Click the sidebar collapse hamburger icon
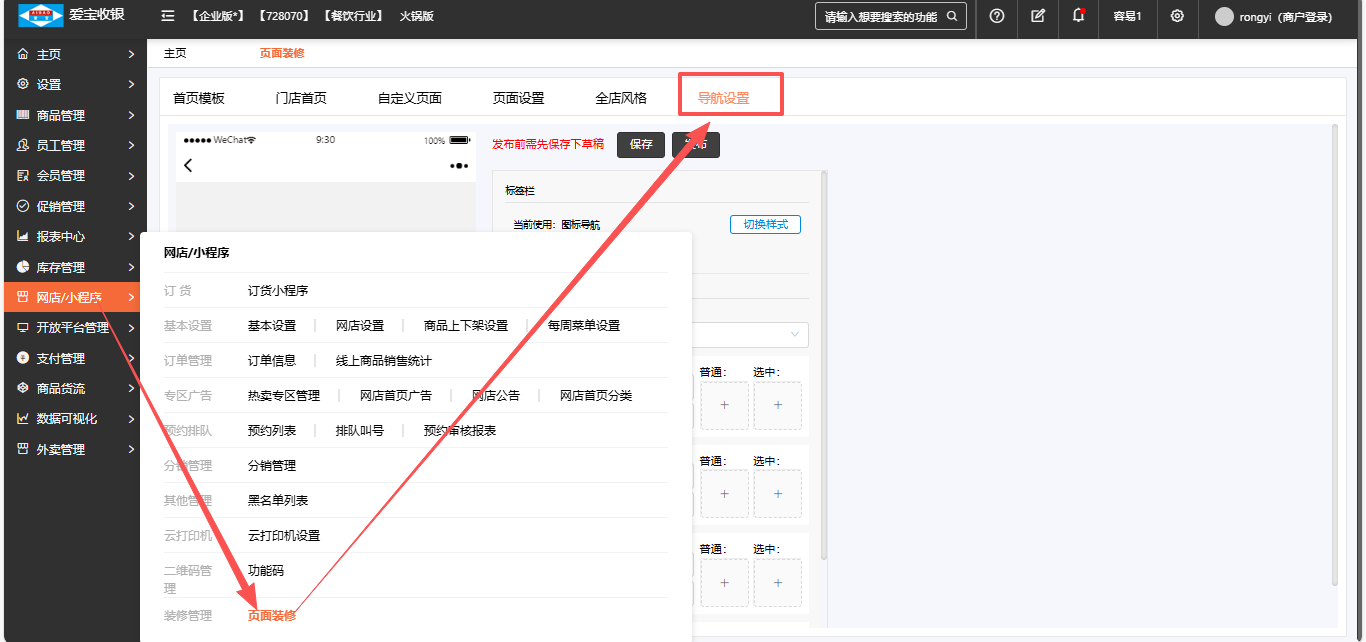The height and width of the screenshot is (642, 1366). pos(167,16)
